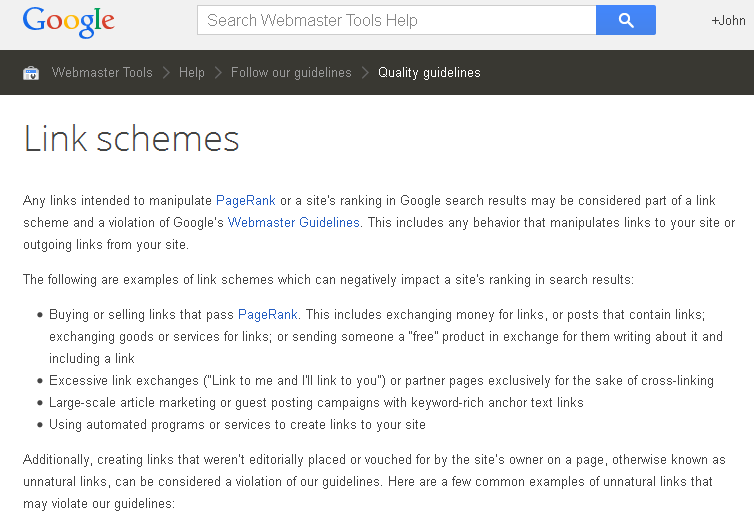Focus the Search Webmaster Tools Help field
This screenshot has width=754, height=512.
coord(397,20)
